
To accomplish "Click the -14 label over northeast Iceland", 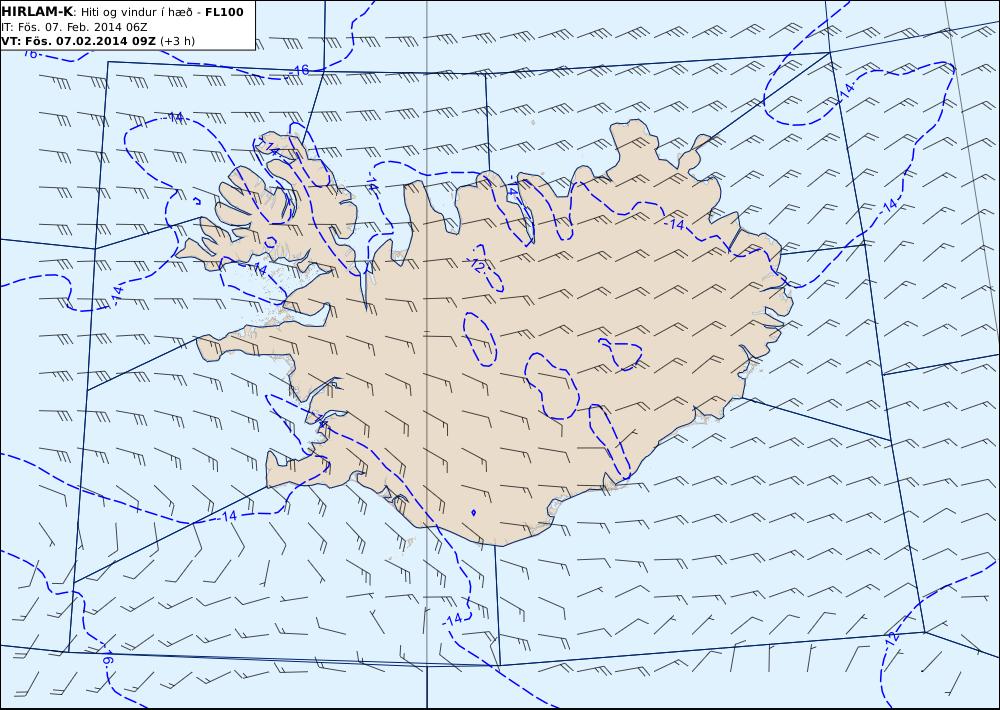I will coord(674,225).
